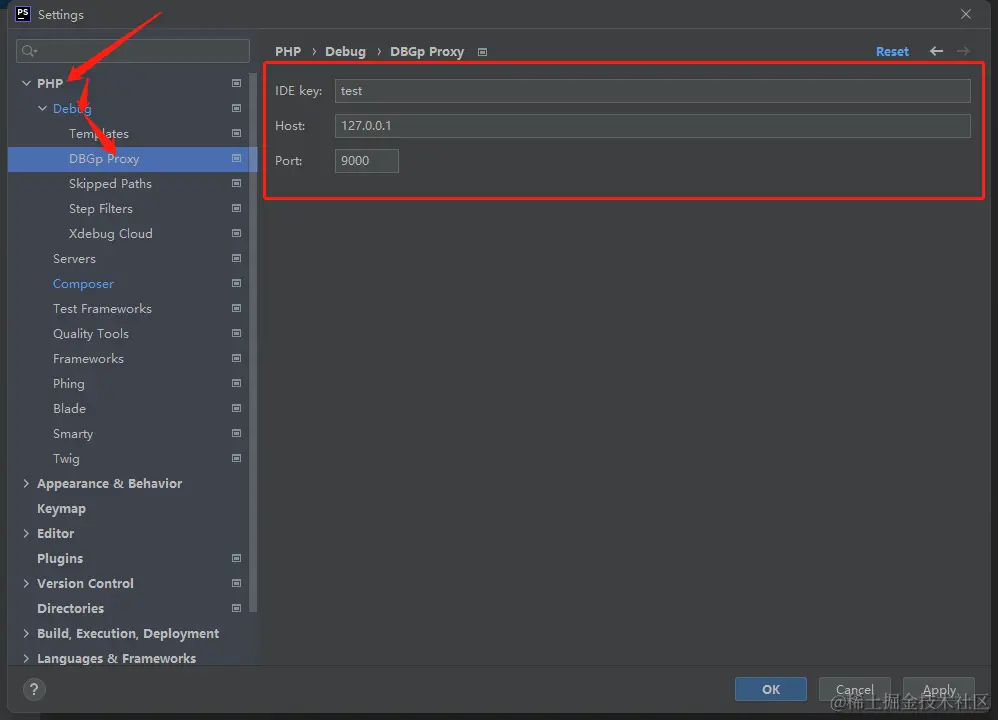This screenshot has height=720, width=998.
Task: Click the project-level icon beside DBGp Proxy row
Action: pos(236,159)
